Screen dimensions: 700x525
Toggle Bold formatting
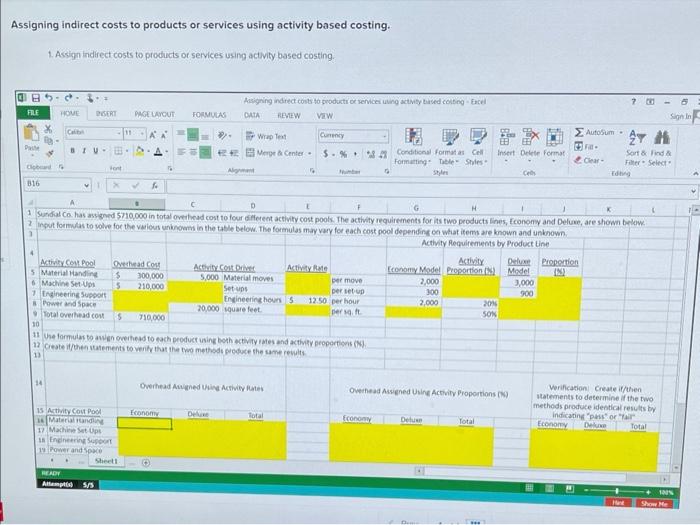72,150
